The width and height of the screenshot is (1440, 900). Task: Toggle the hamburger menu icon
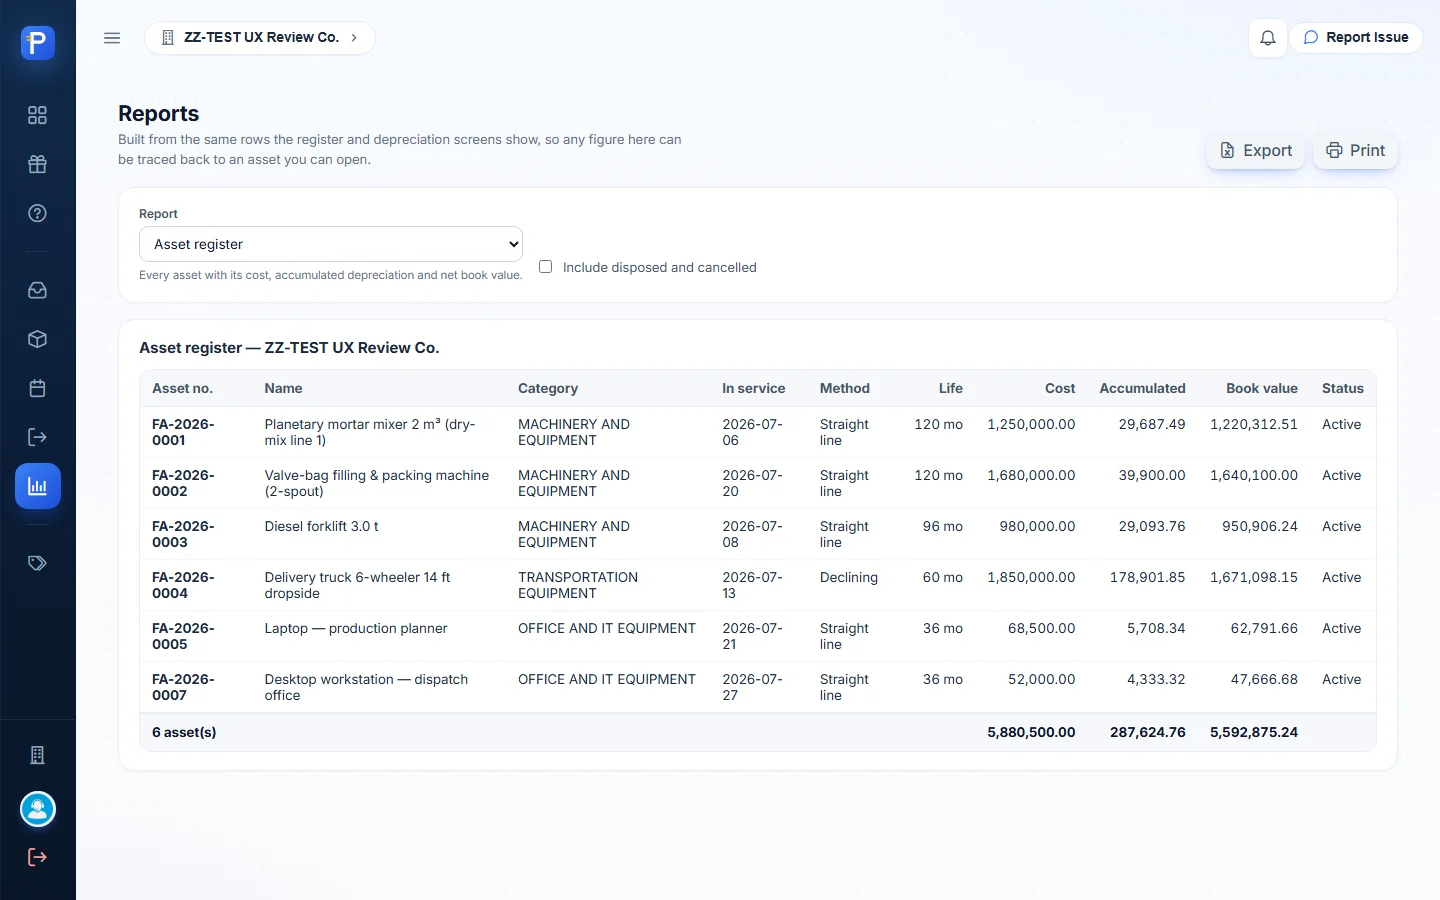(112, 38)
